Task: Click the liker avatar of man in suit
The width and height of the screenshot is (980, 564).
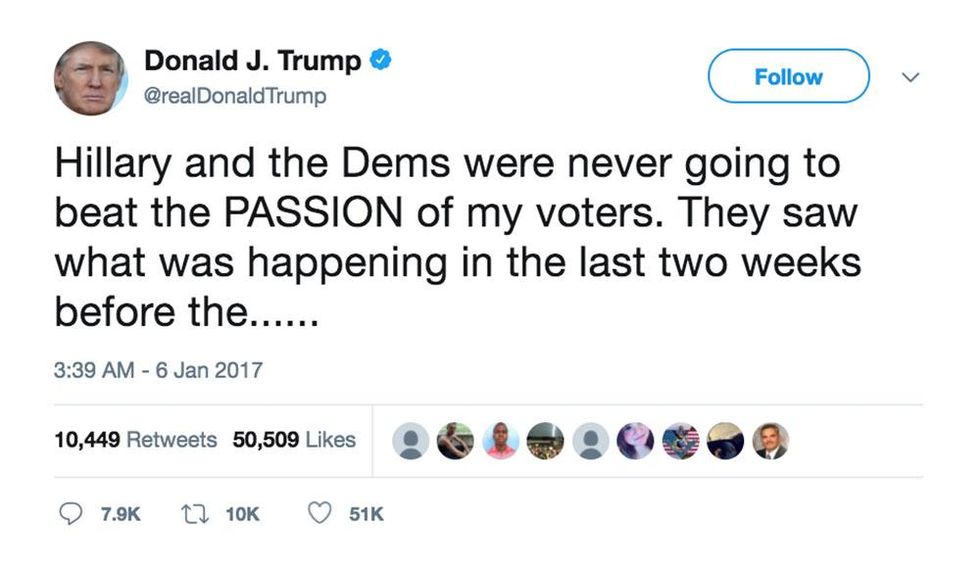Action: [771, 440]
